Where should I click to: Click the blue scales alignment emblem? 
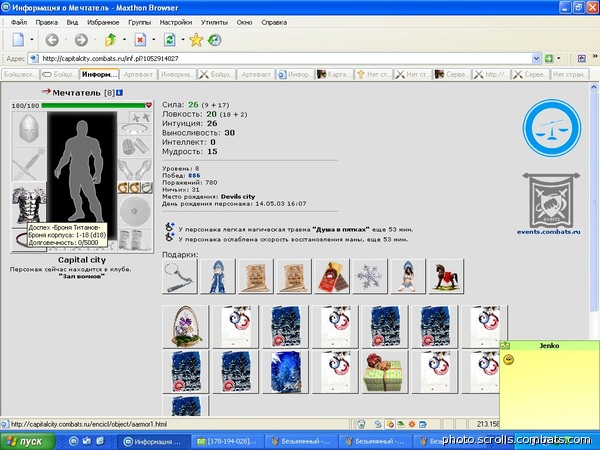tap(551, 128)
